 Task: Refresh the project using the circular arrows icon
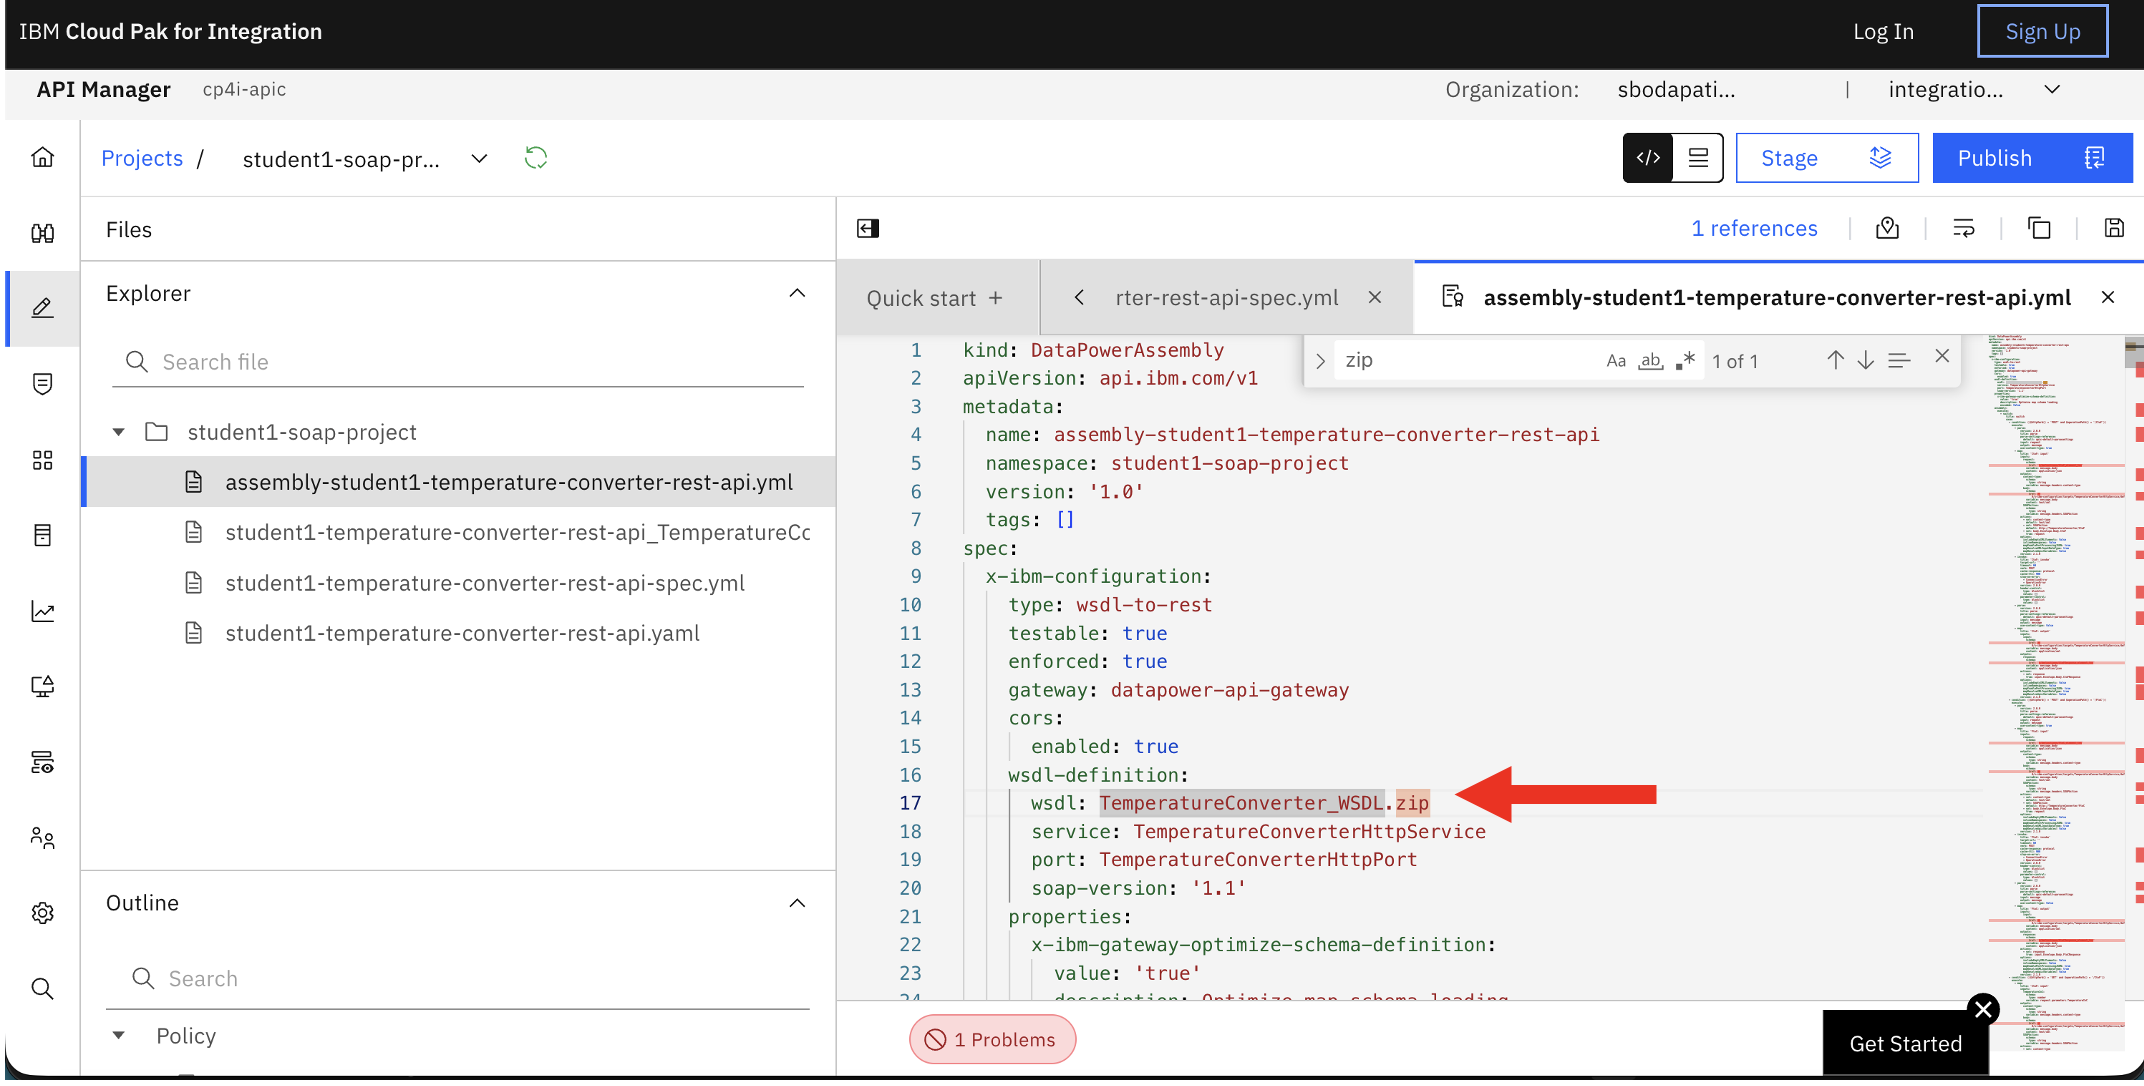pyautogui.click(x=536, y=158)
